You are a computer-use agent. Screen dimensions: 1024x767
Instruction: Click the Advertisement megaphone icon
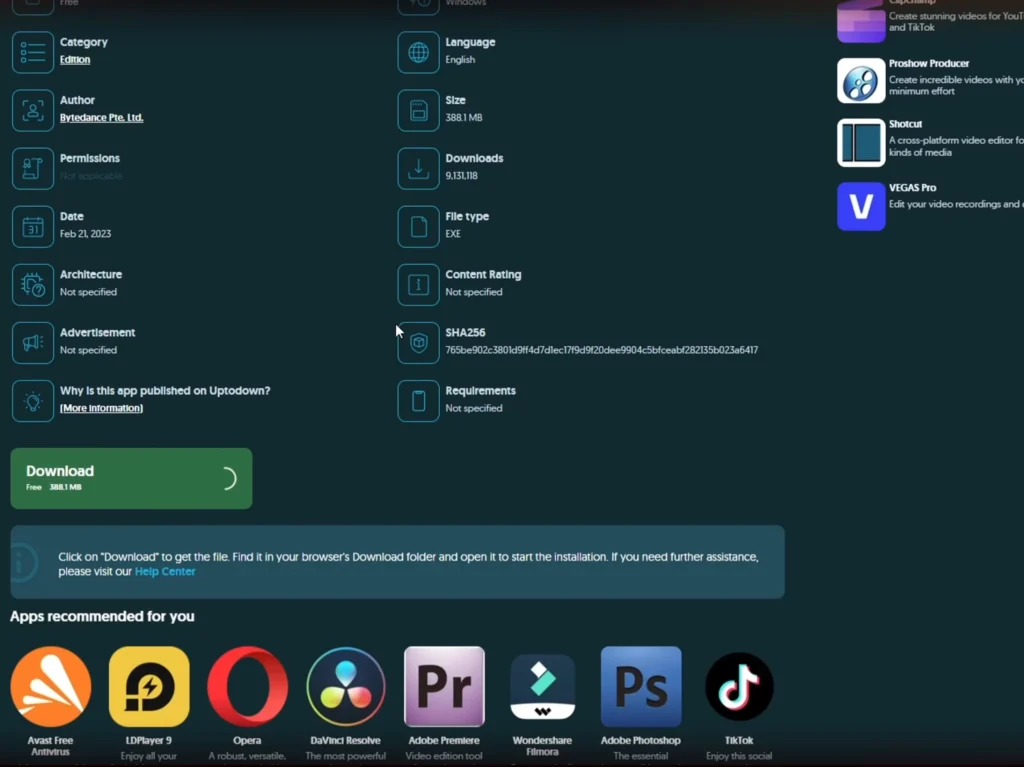(x=33, y=343)
